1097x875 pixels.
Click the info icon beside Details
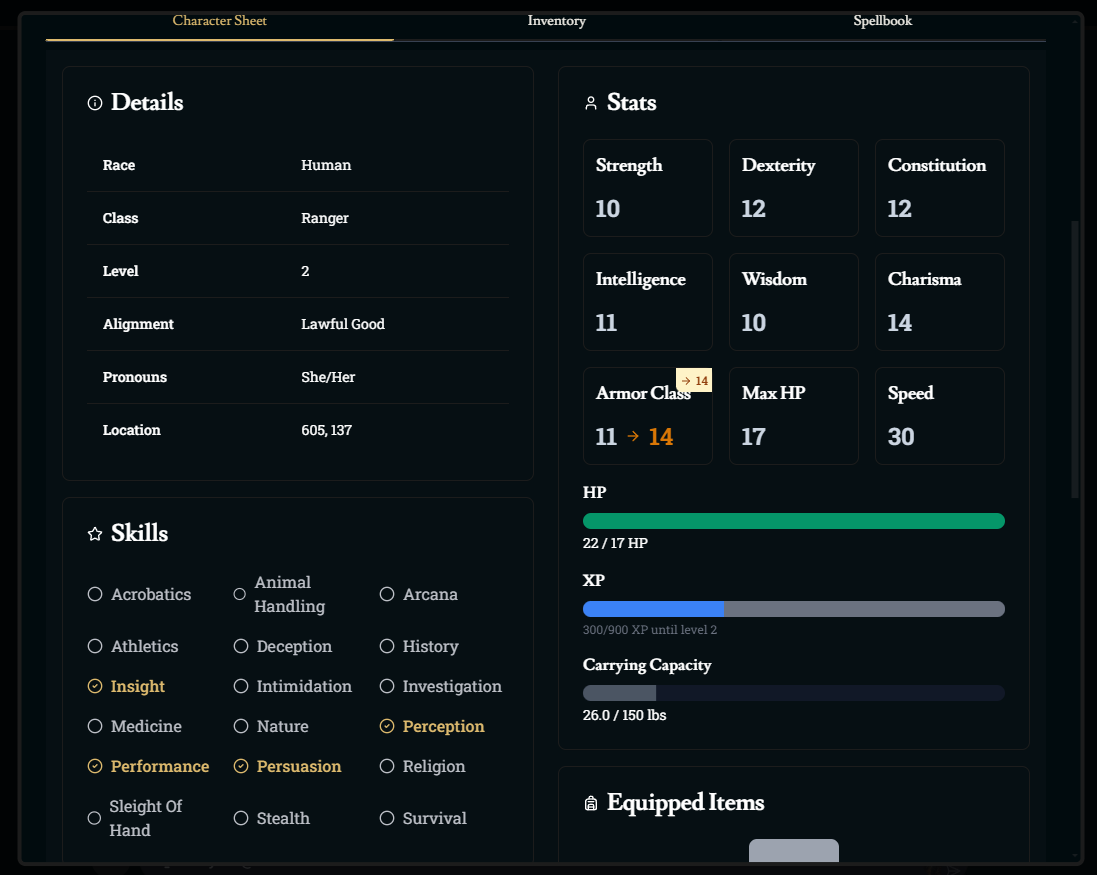[x=95, y=103]
